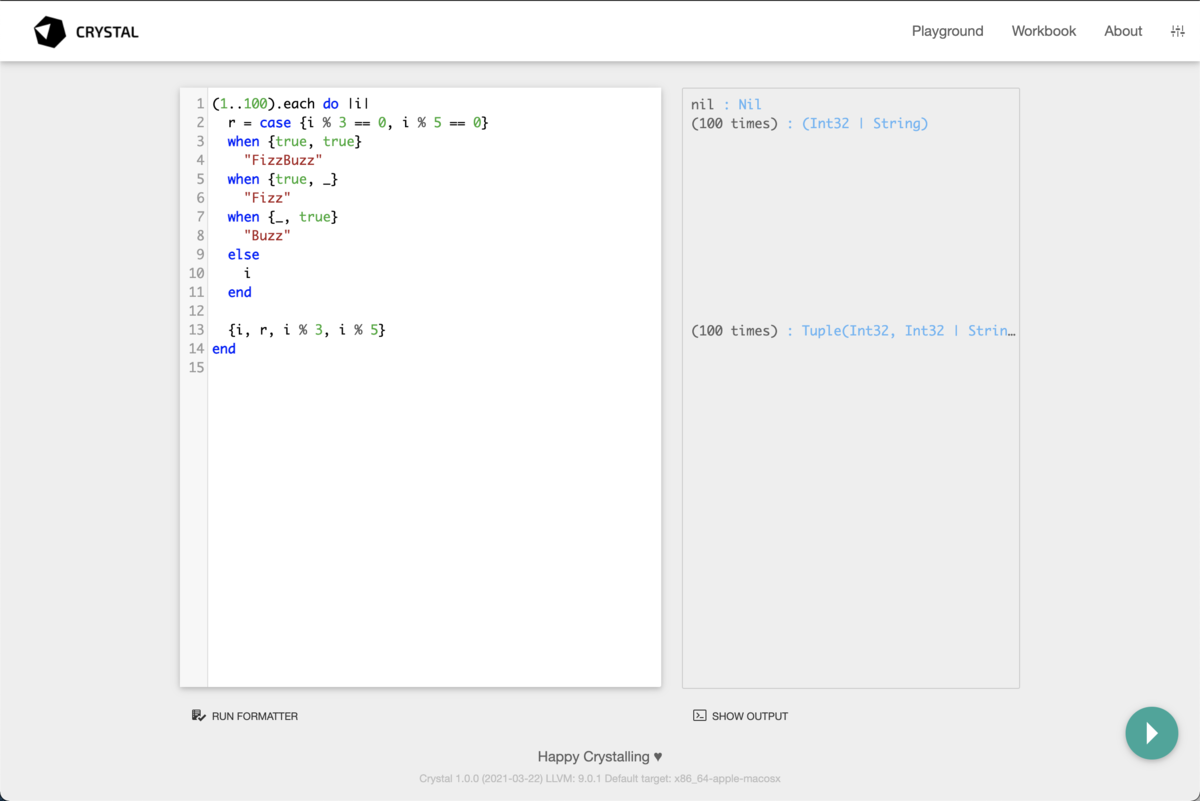
Task: Click the "Happy Crystalling ♥" footer text
Action: coord(600,757)
